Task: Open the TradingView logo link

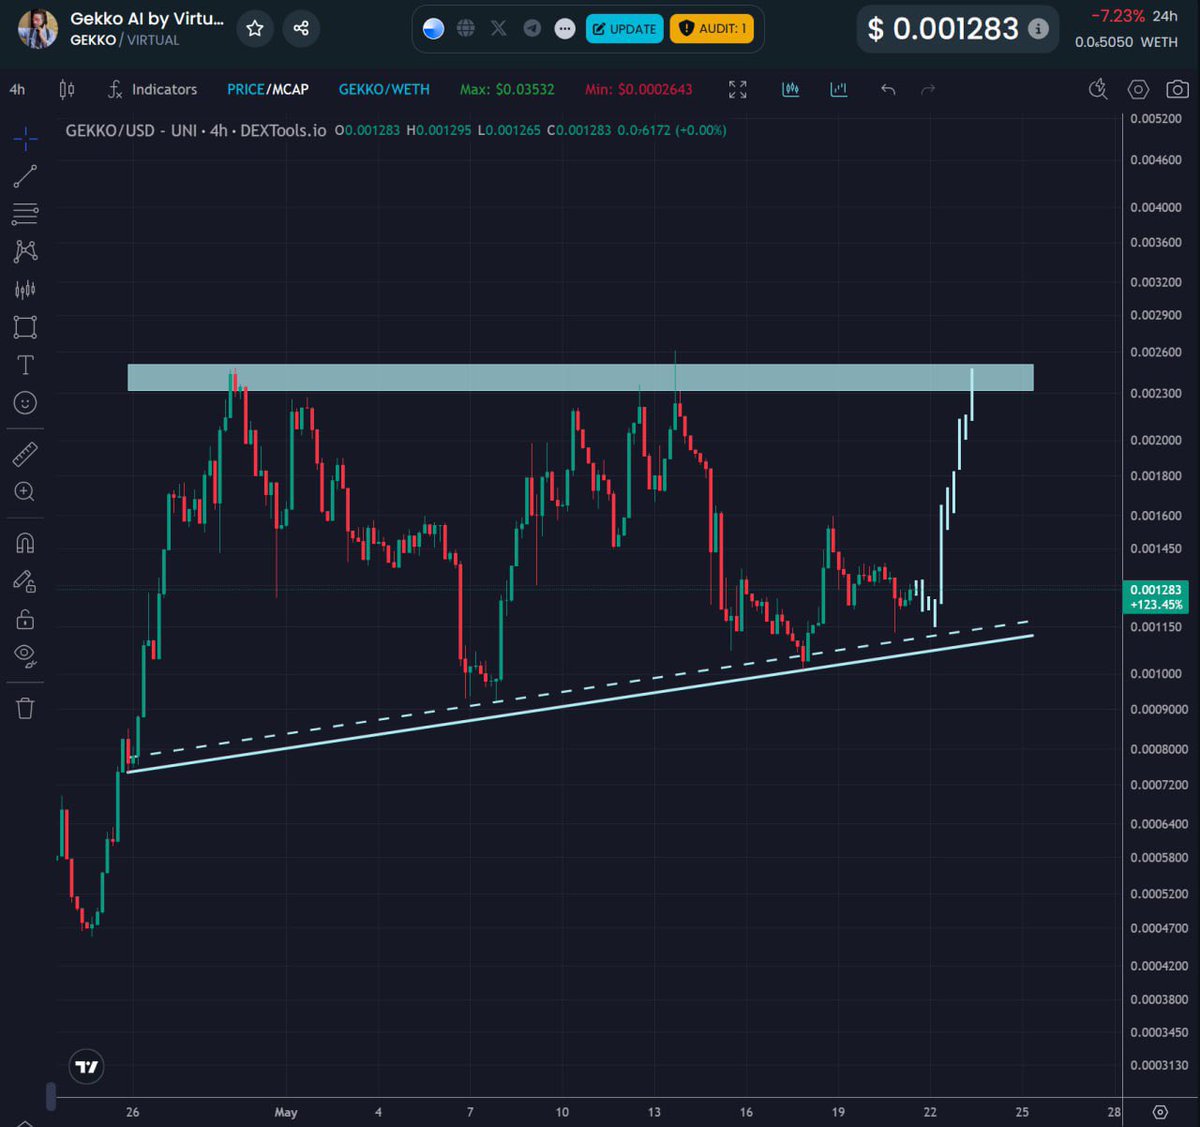Action: coord(87,1067)
